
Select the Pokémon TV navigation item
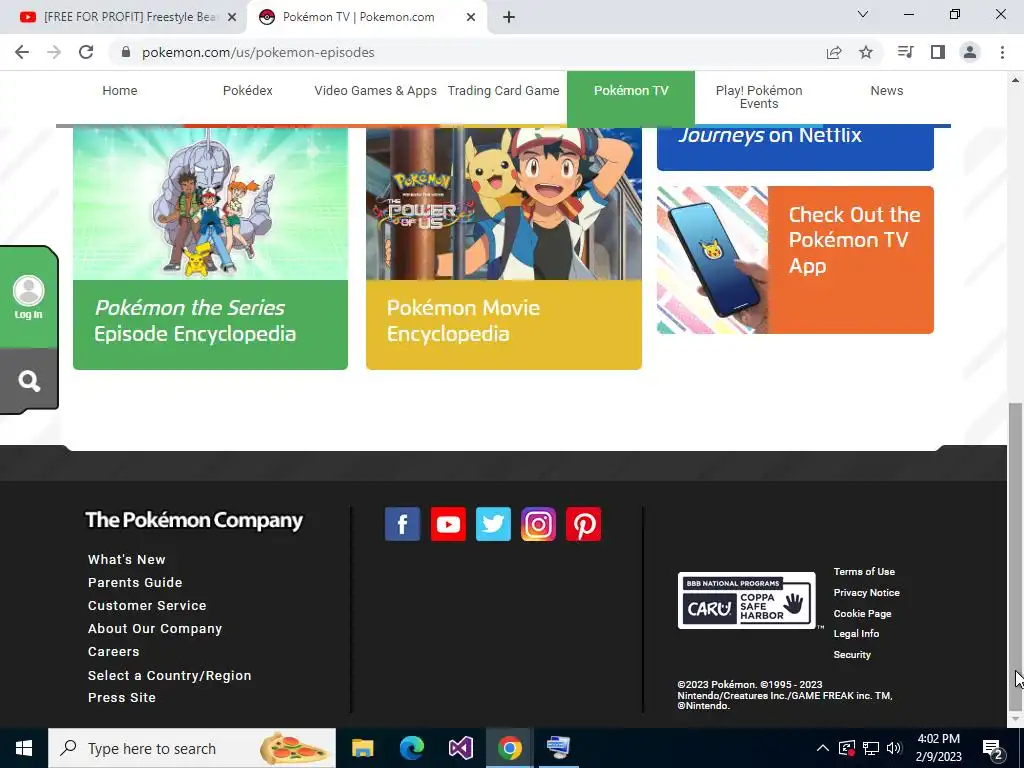631,98
